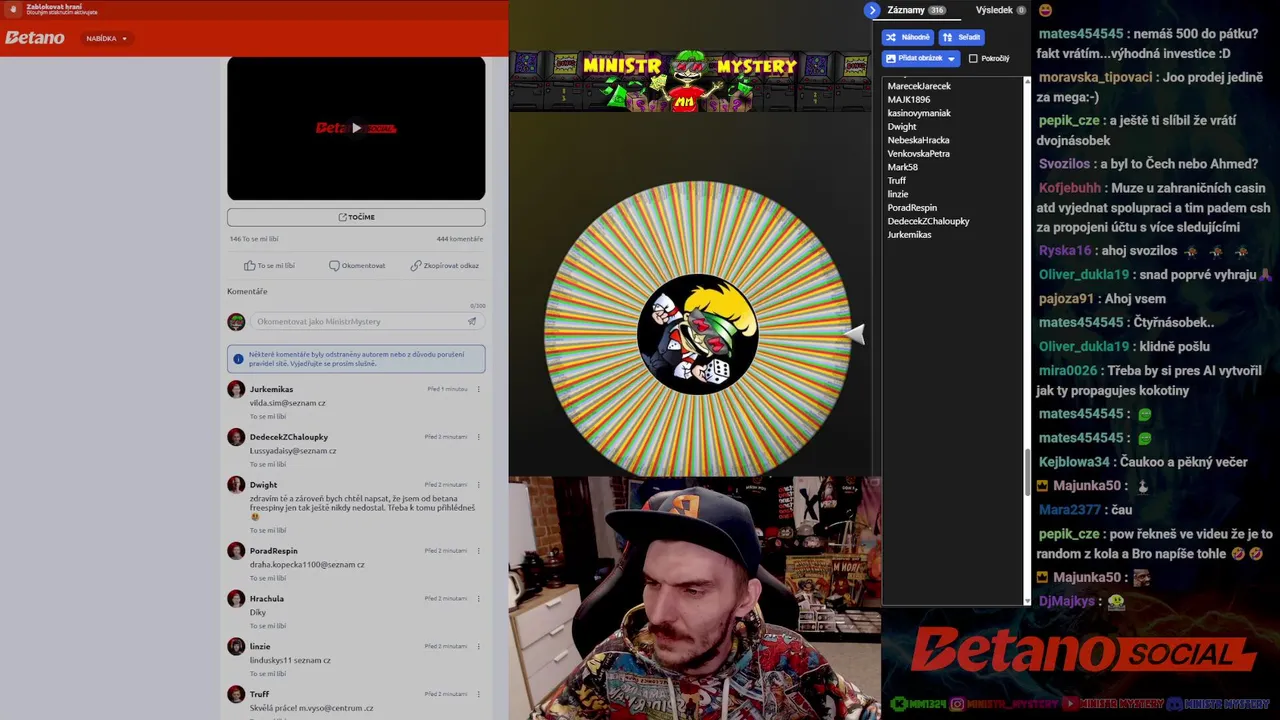The image size is (1280, 720).
Task: Switch to the Výsledek tab
Action: tap(1000, 10)
